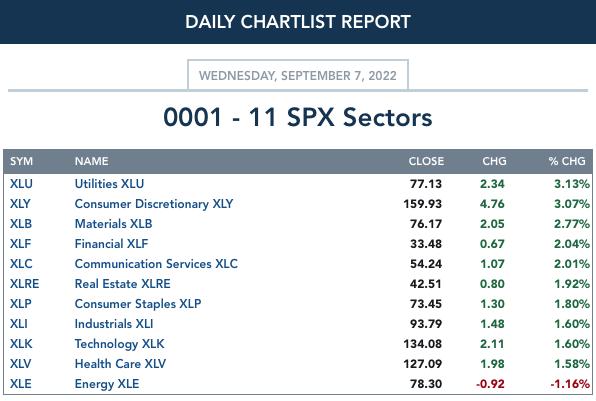596x401 pixels.
Task: Click the Wednesday, September 7, 2022 date box
Action: click(298, 75)
